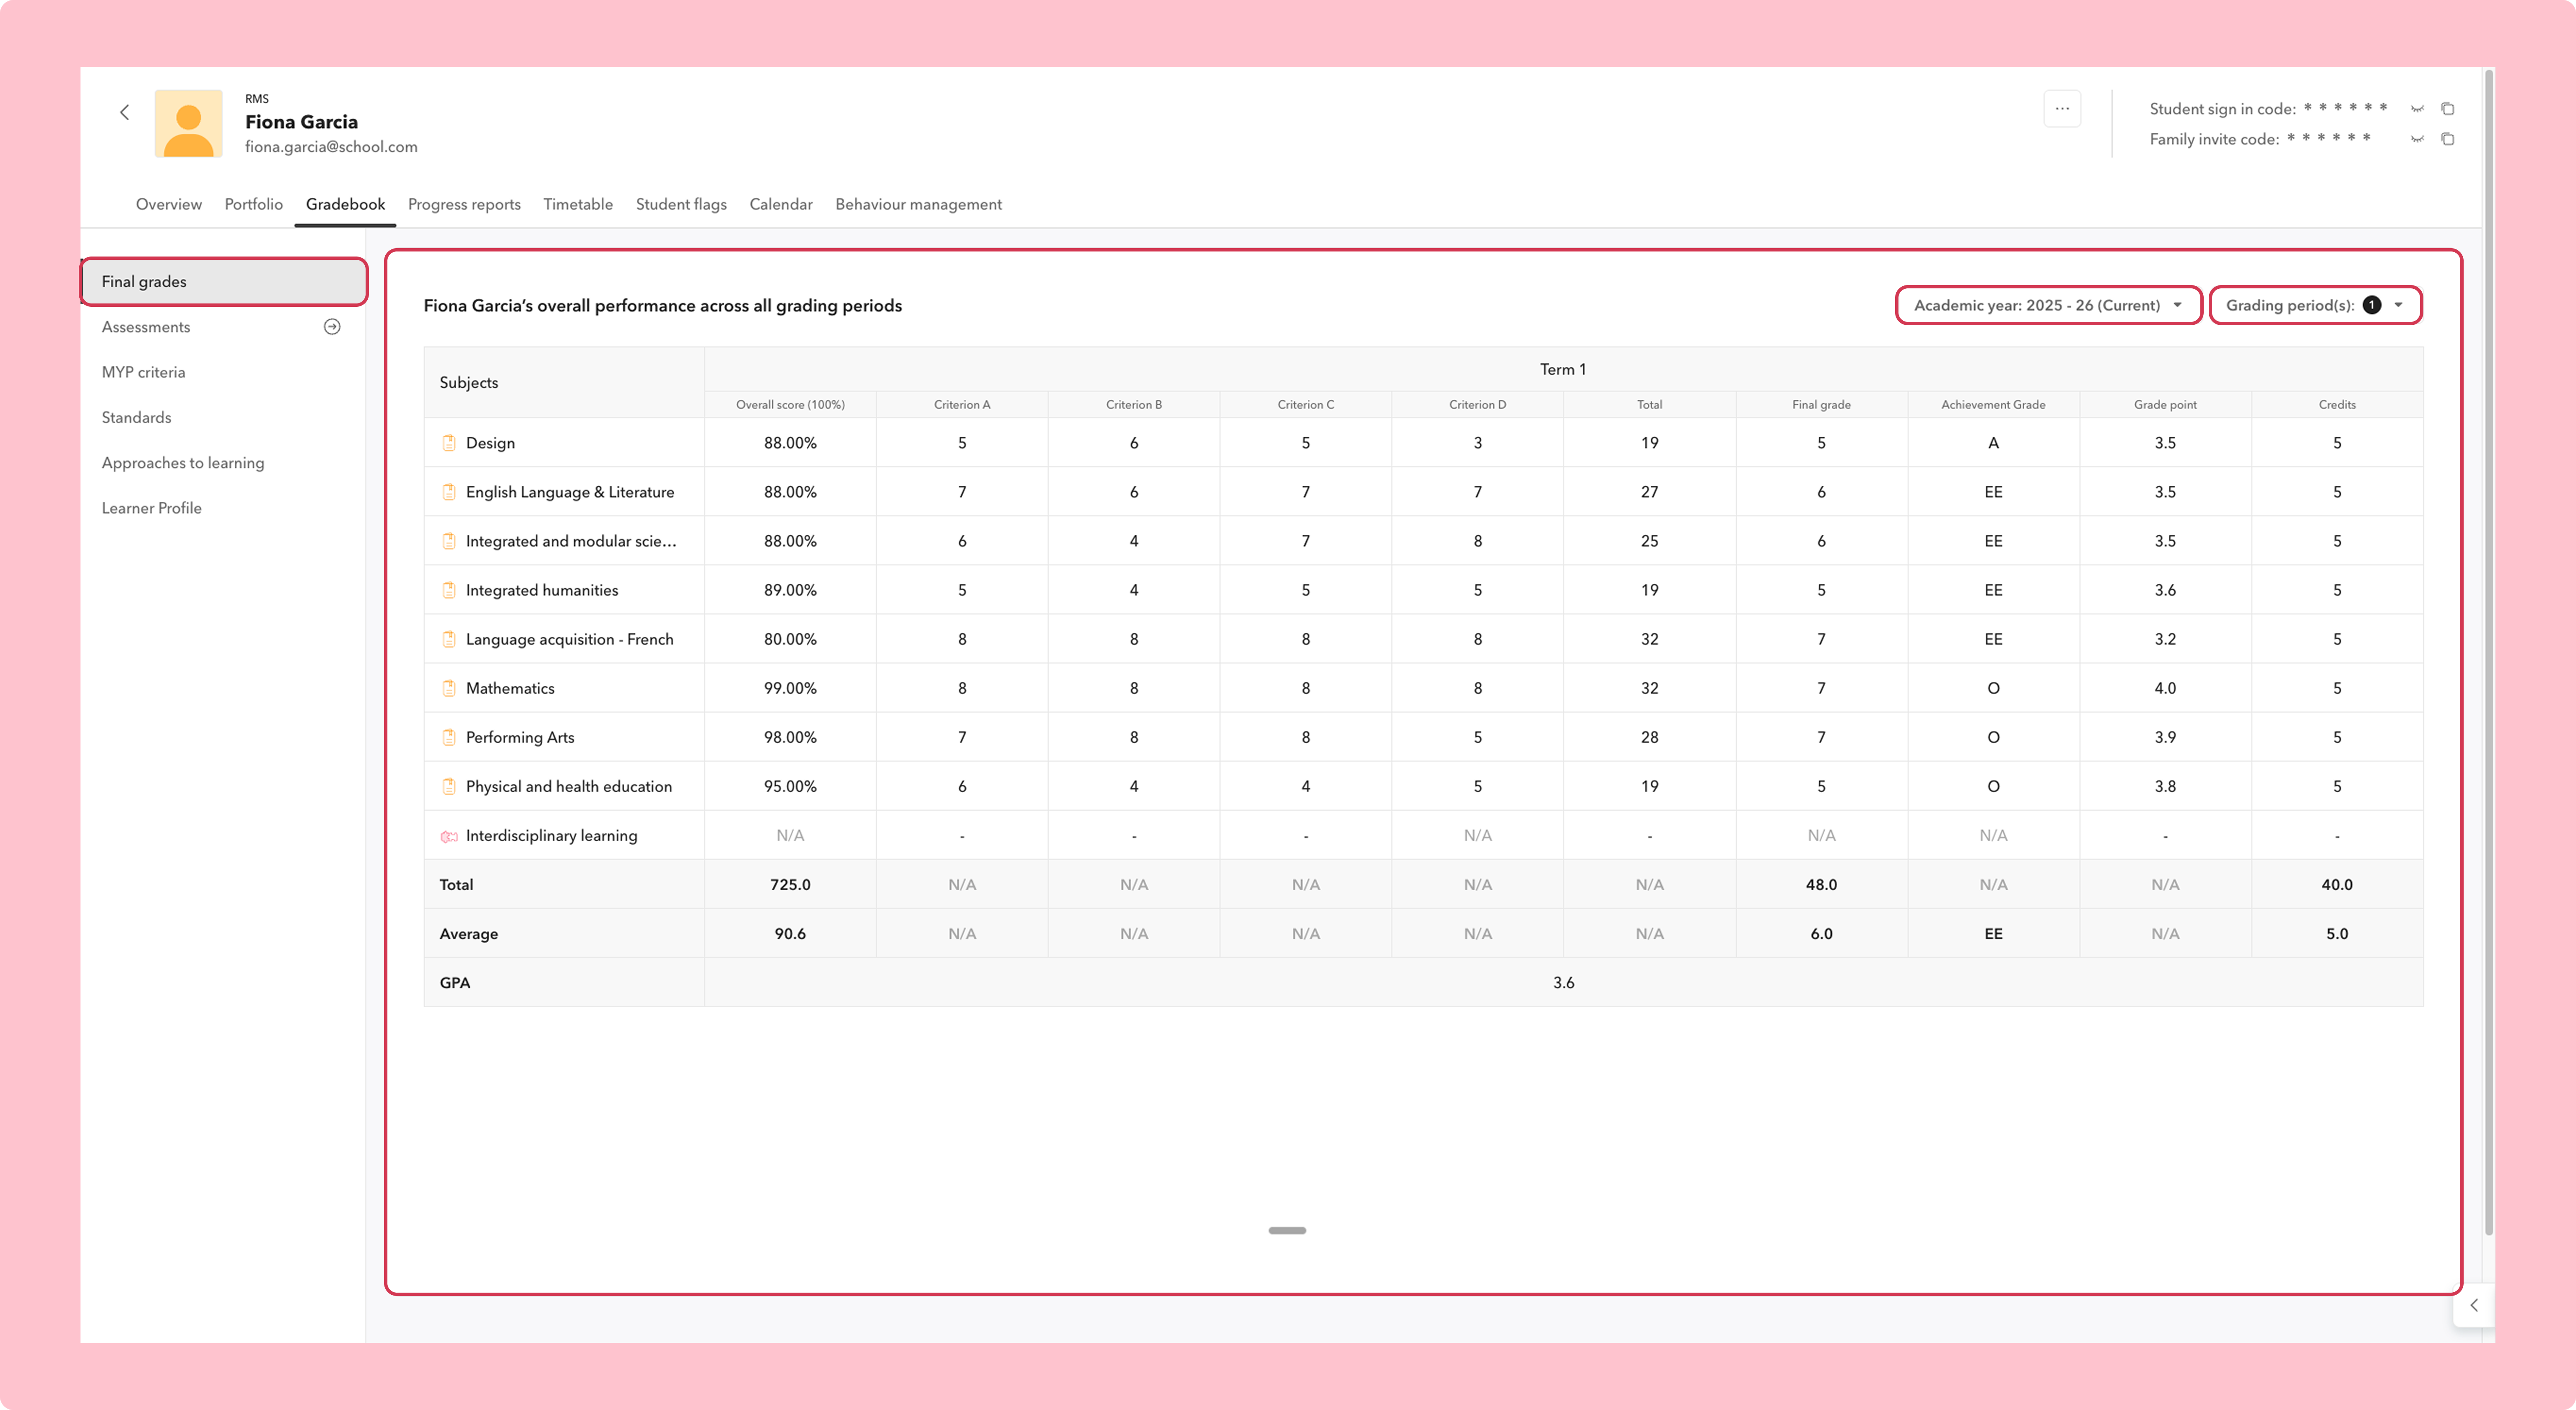Expand the Grading period(s) dropdown
2576x1410 pixels.
pyautogui.click(x=2315, y=305)
